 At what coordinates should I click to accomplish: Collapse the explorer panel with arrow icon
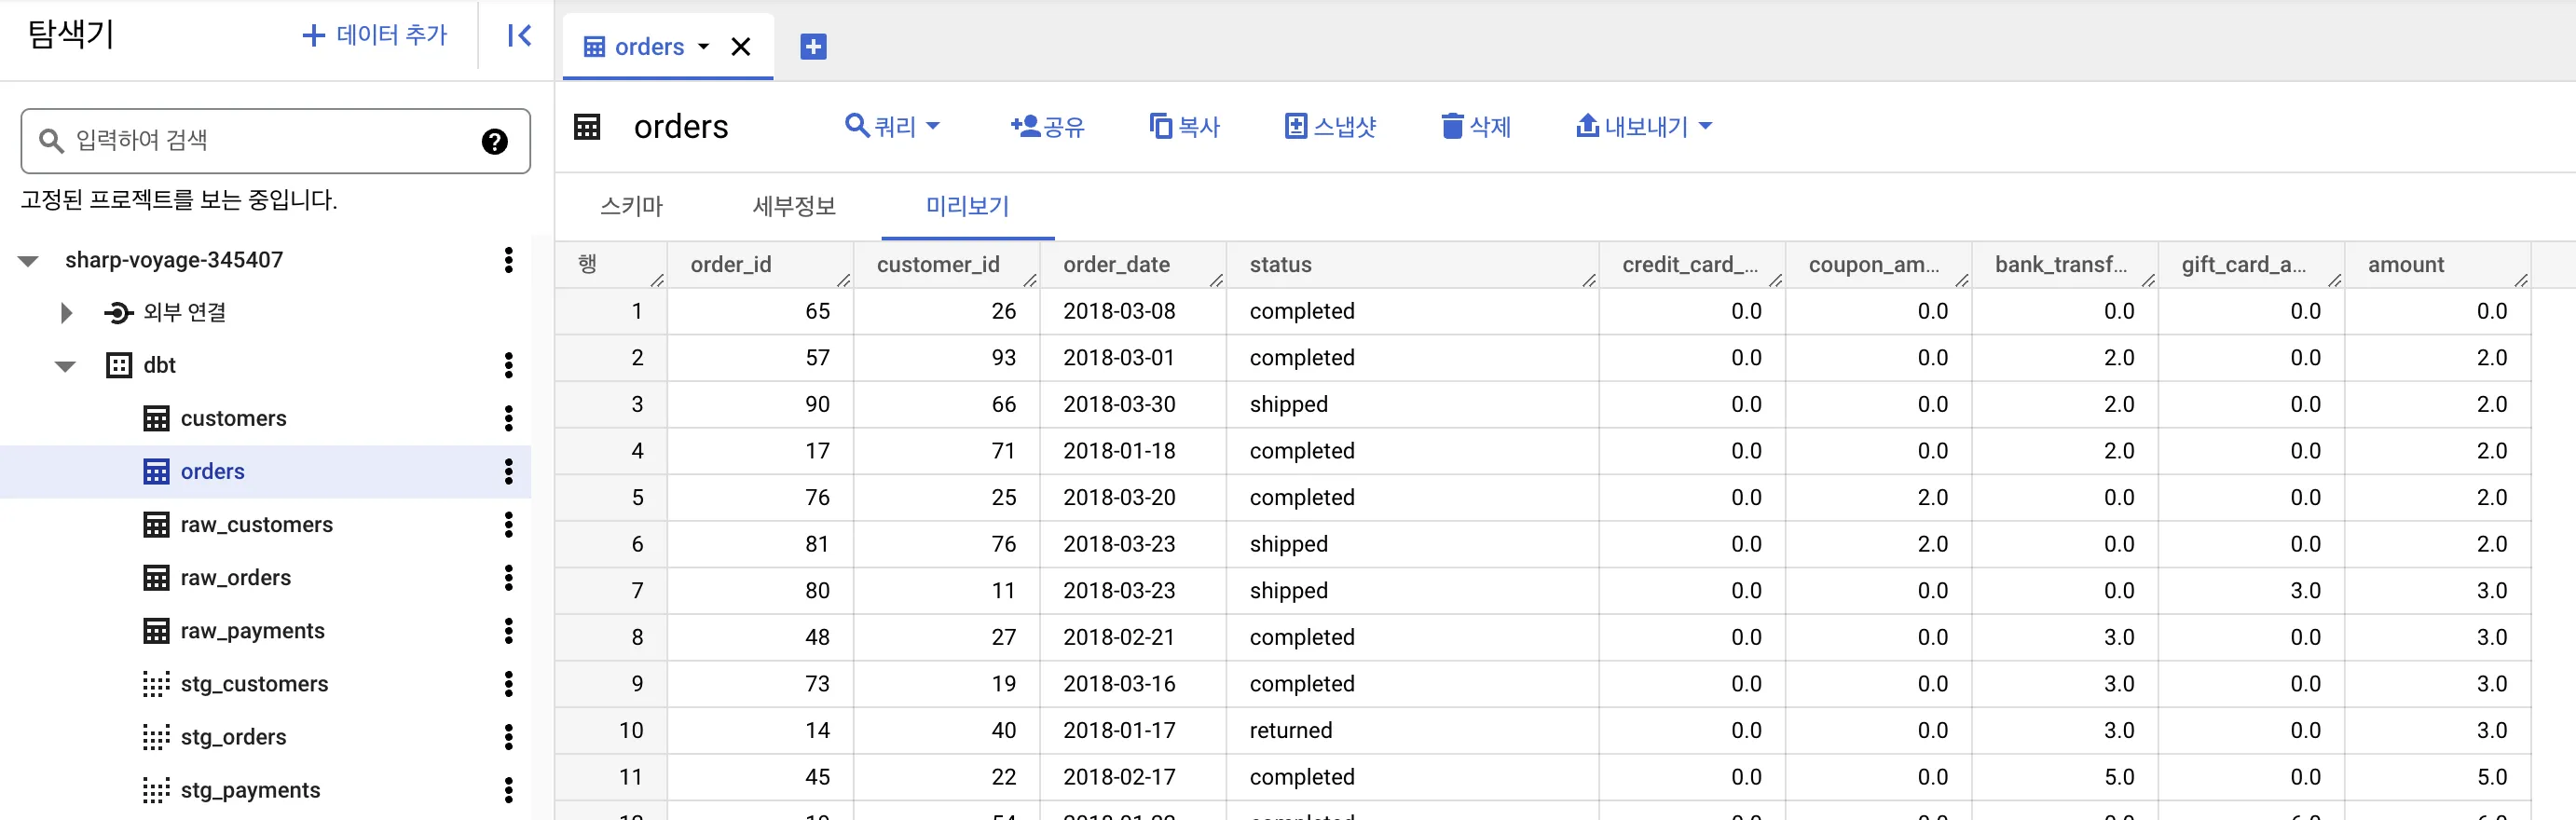click(519, 36)
